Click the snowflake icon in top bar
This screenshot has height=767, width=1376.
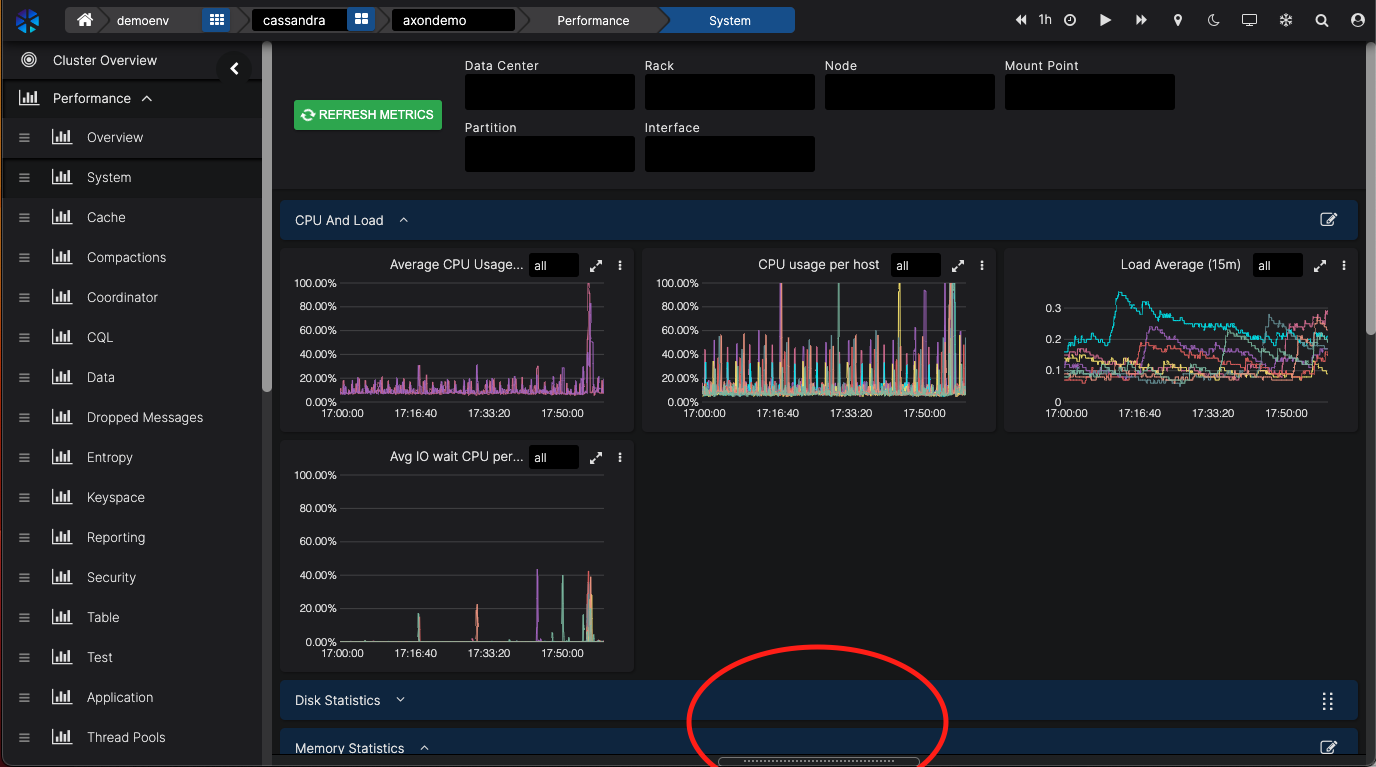(x=1286, y=20)
